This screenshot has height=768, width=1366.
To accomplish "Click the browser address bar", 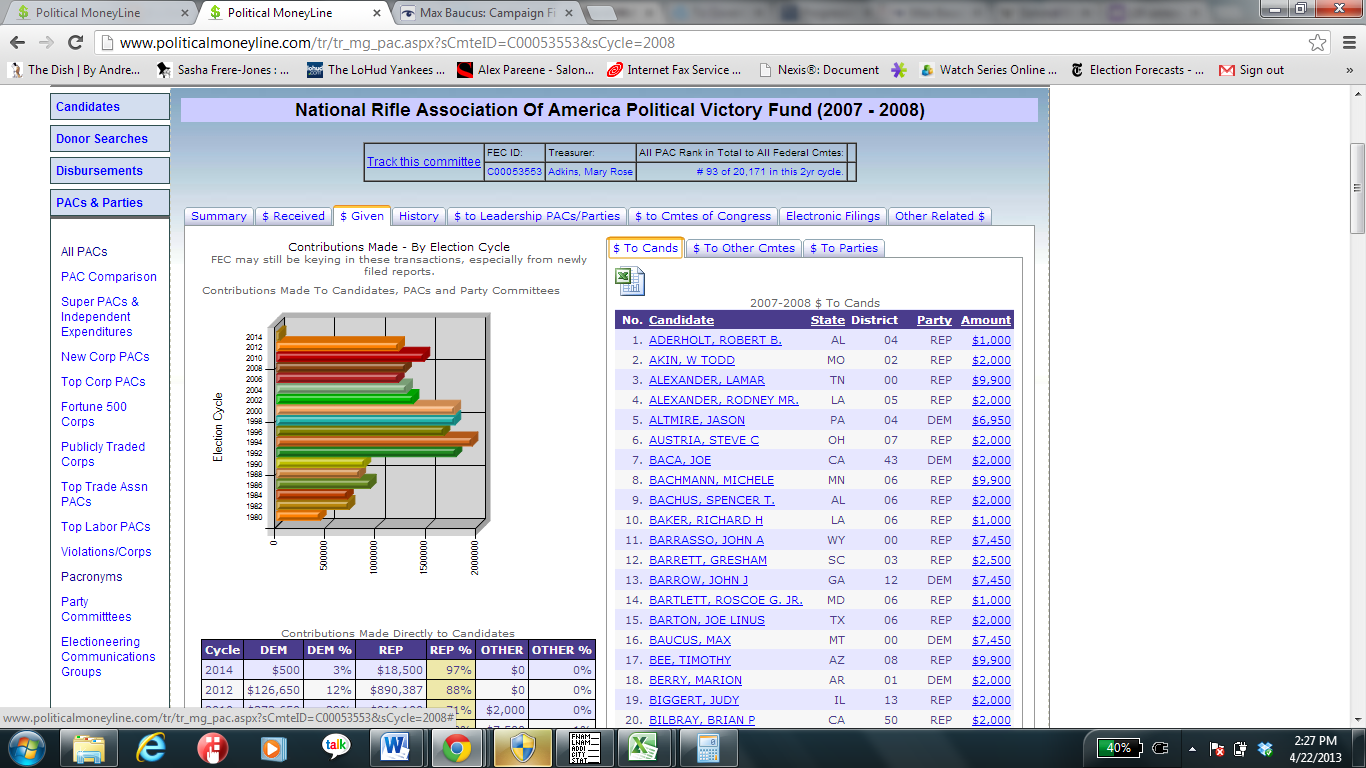I will point(700,43).
